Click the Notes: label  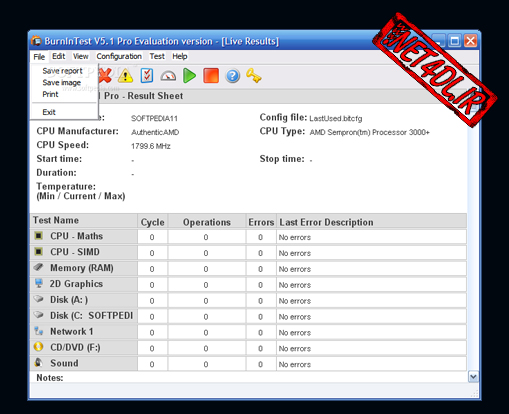(50, 378)
